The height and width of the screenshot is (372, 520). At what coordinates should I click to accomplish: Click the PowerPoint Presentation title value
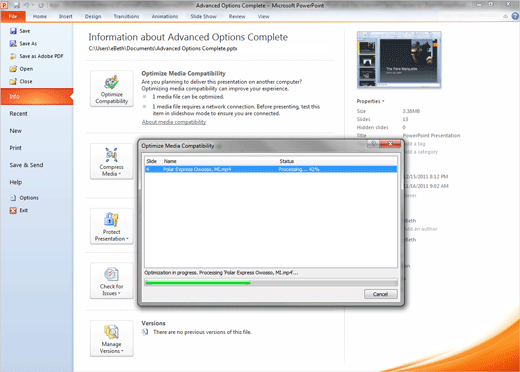coord(431,136)
